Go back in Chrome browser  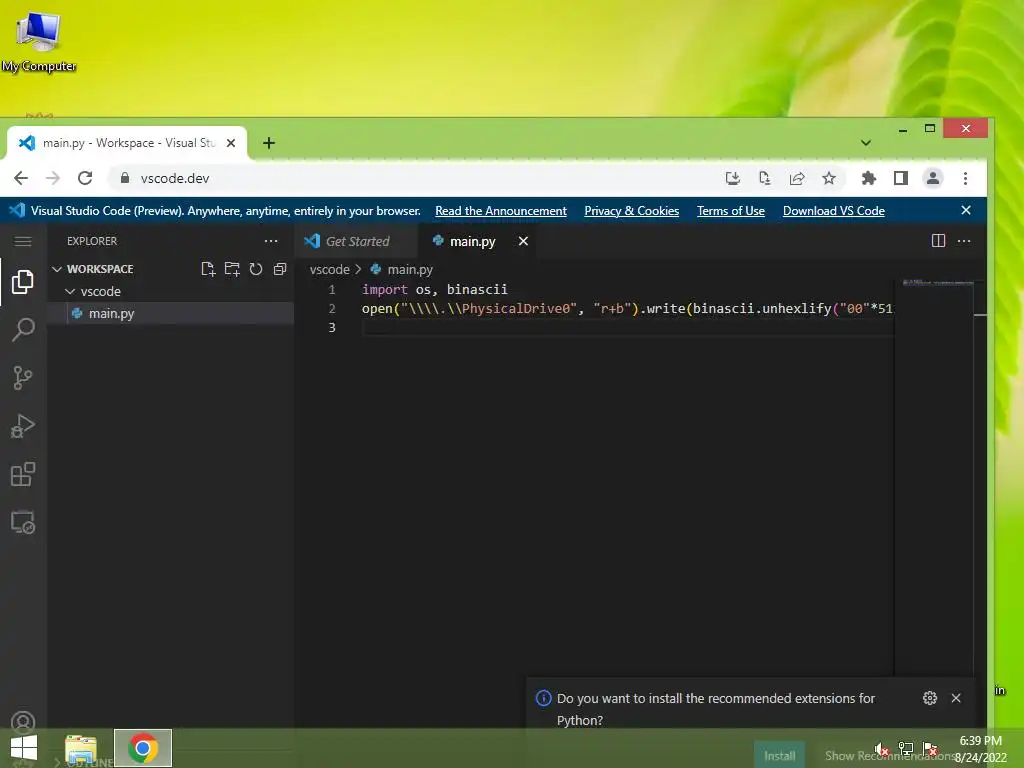[21, 178]
